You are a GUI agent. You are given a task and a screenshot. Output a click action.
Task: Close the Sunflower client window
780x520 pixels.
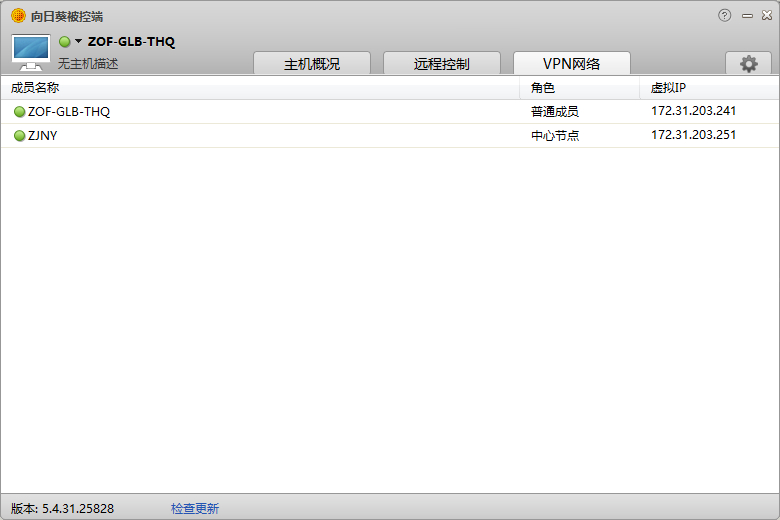click(x=765, y=15)
